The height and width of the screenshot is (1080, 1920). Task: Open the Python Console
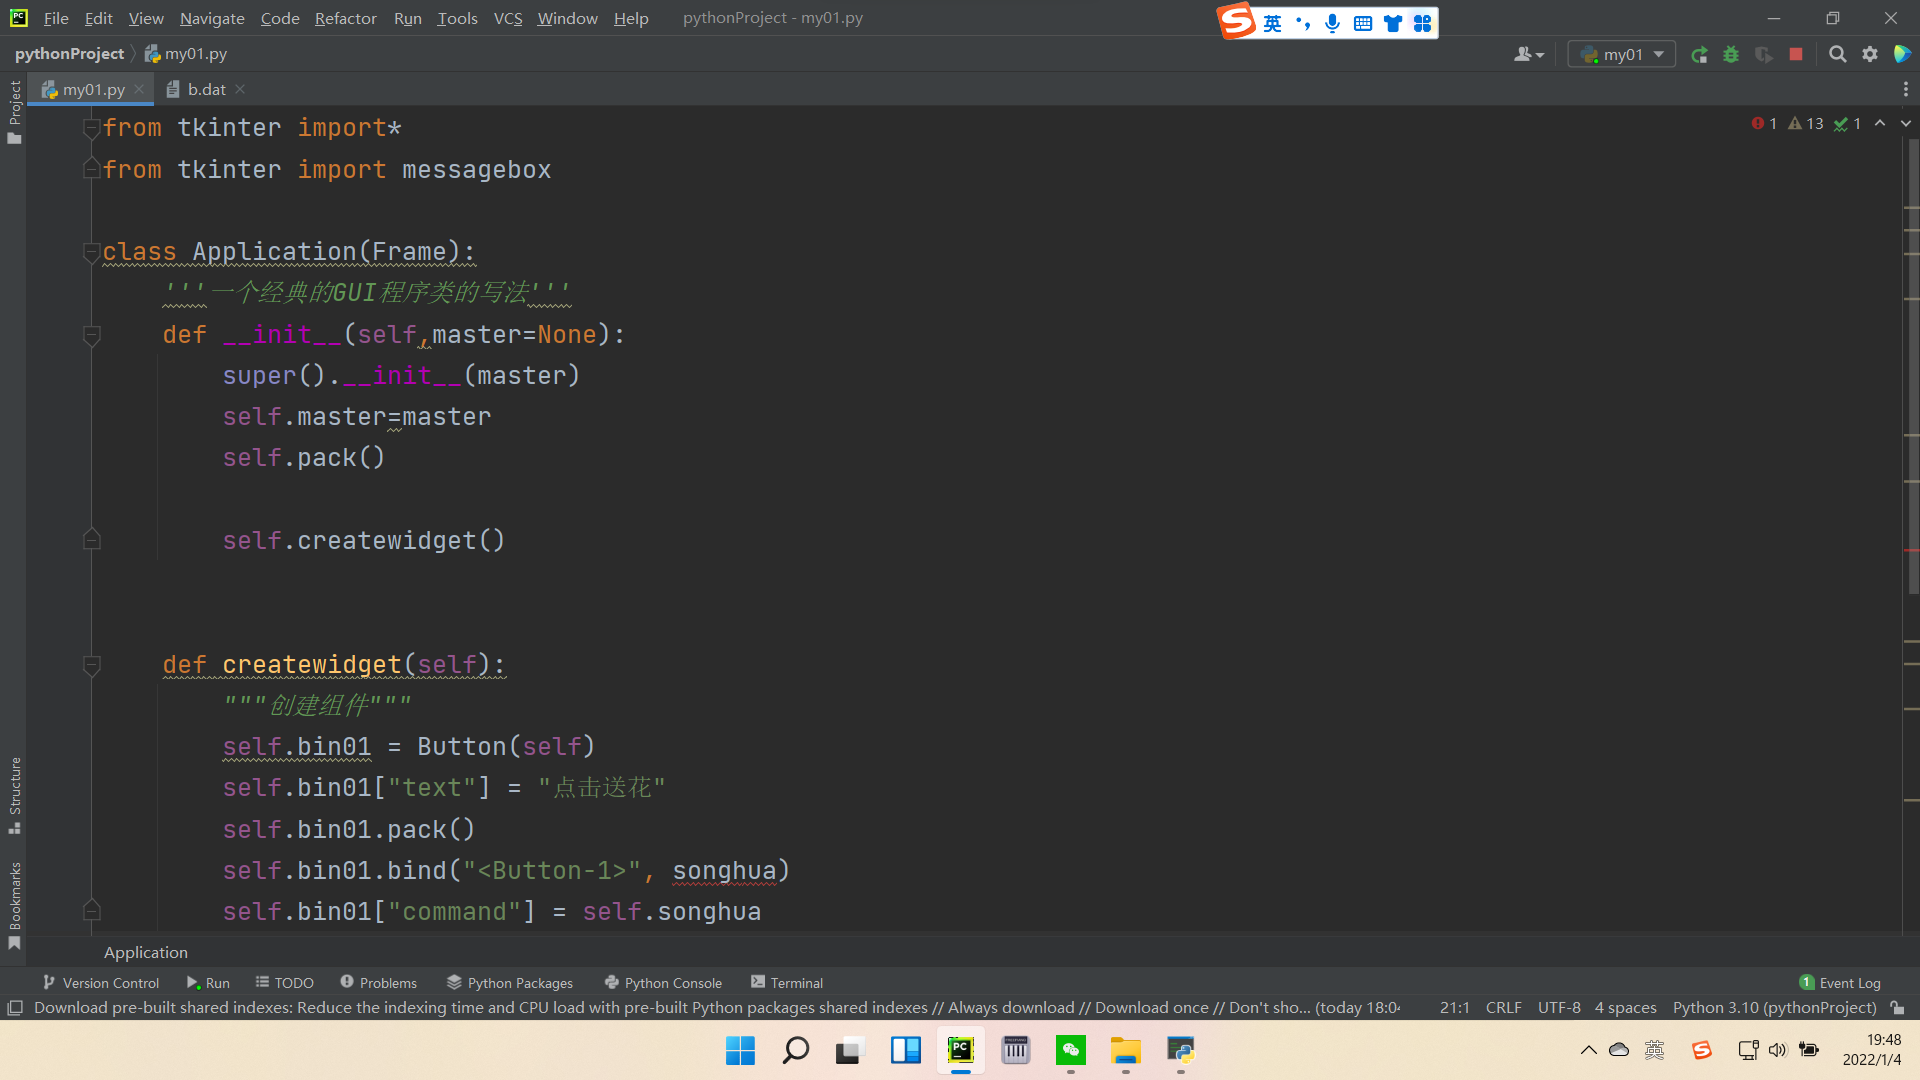663,983
